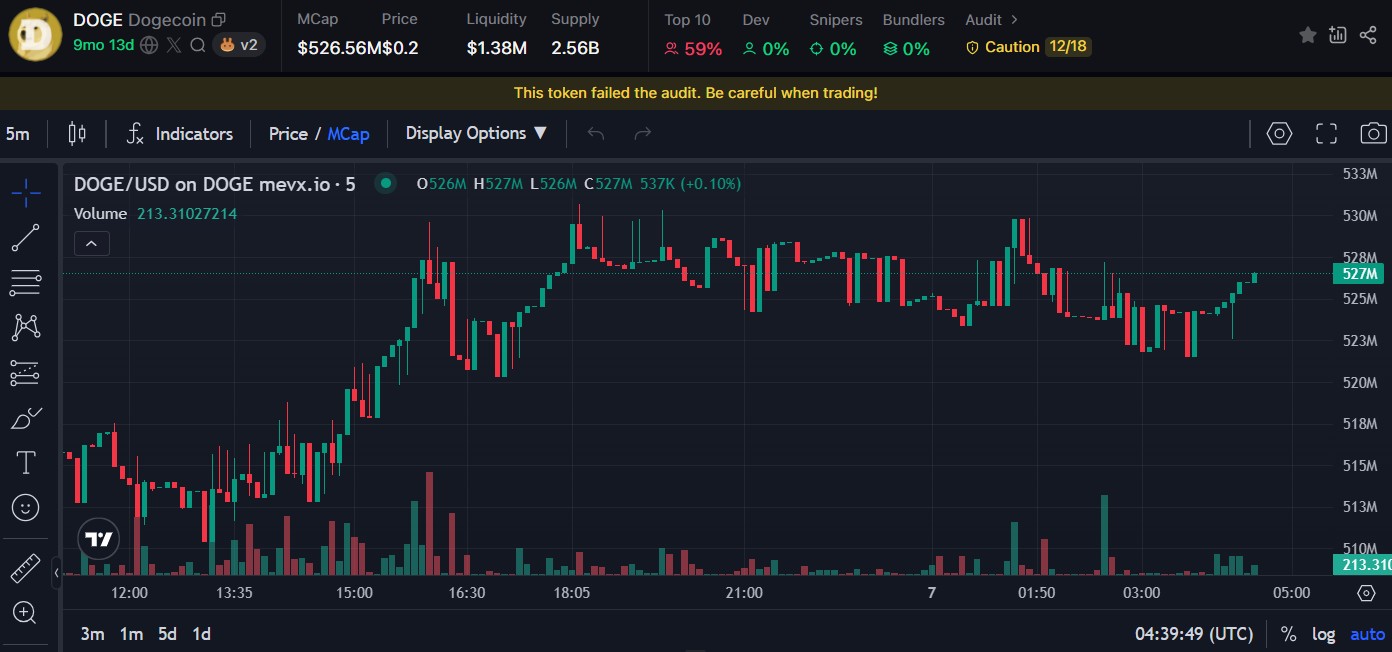
Task: Open the Fibonacci retracement tools
Action: 26,283
